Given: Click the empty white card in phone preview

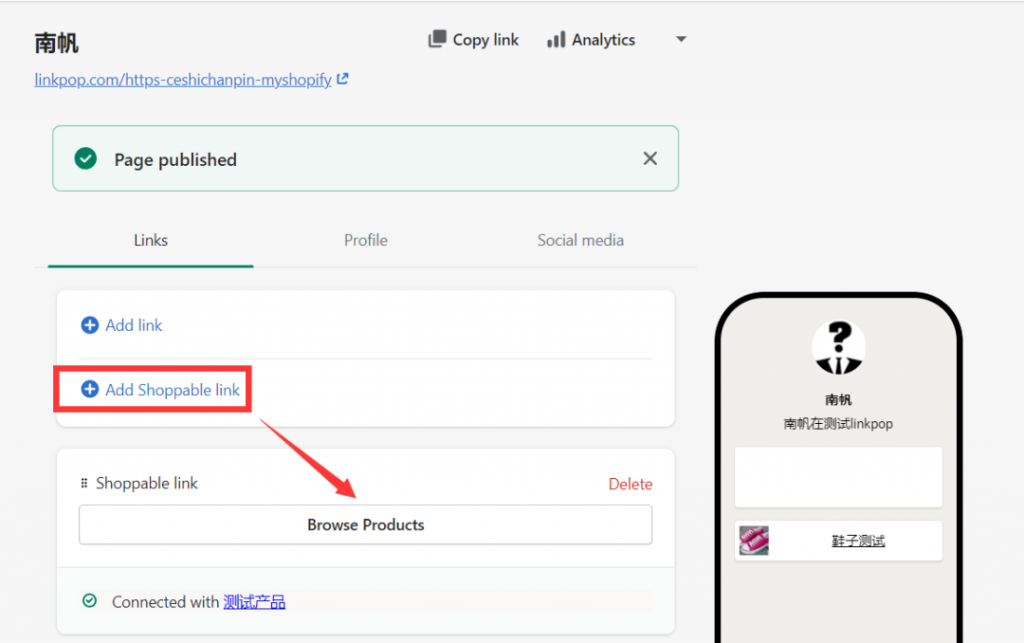Looking at the screenshot, I should click(x=839, y=477).
